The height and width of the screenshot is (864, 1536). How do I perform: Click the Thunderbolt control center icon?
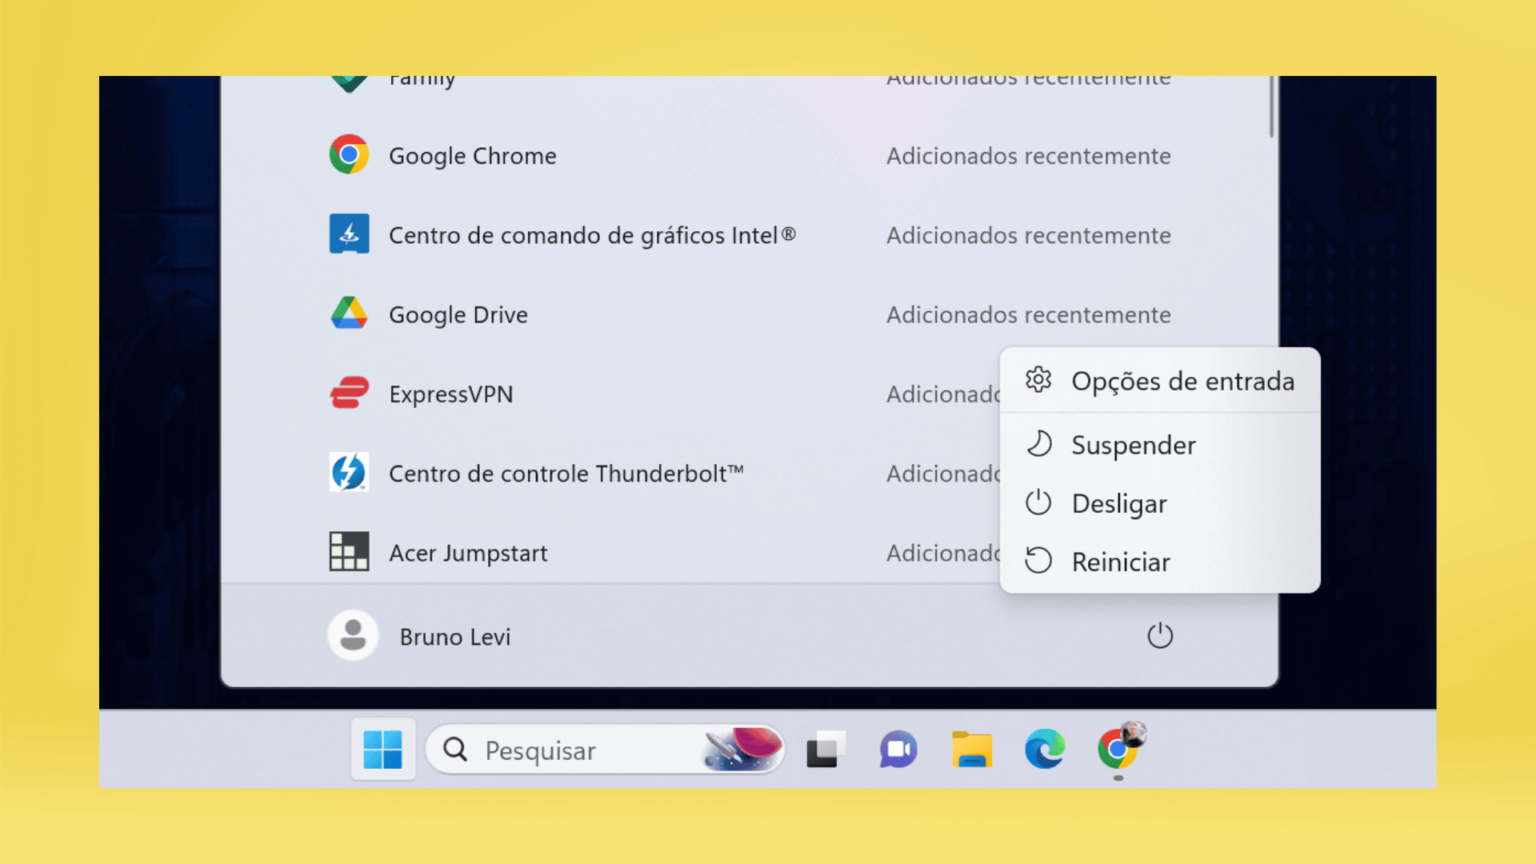pos(349,472)
